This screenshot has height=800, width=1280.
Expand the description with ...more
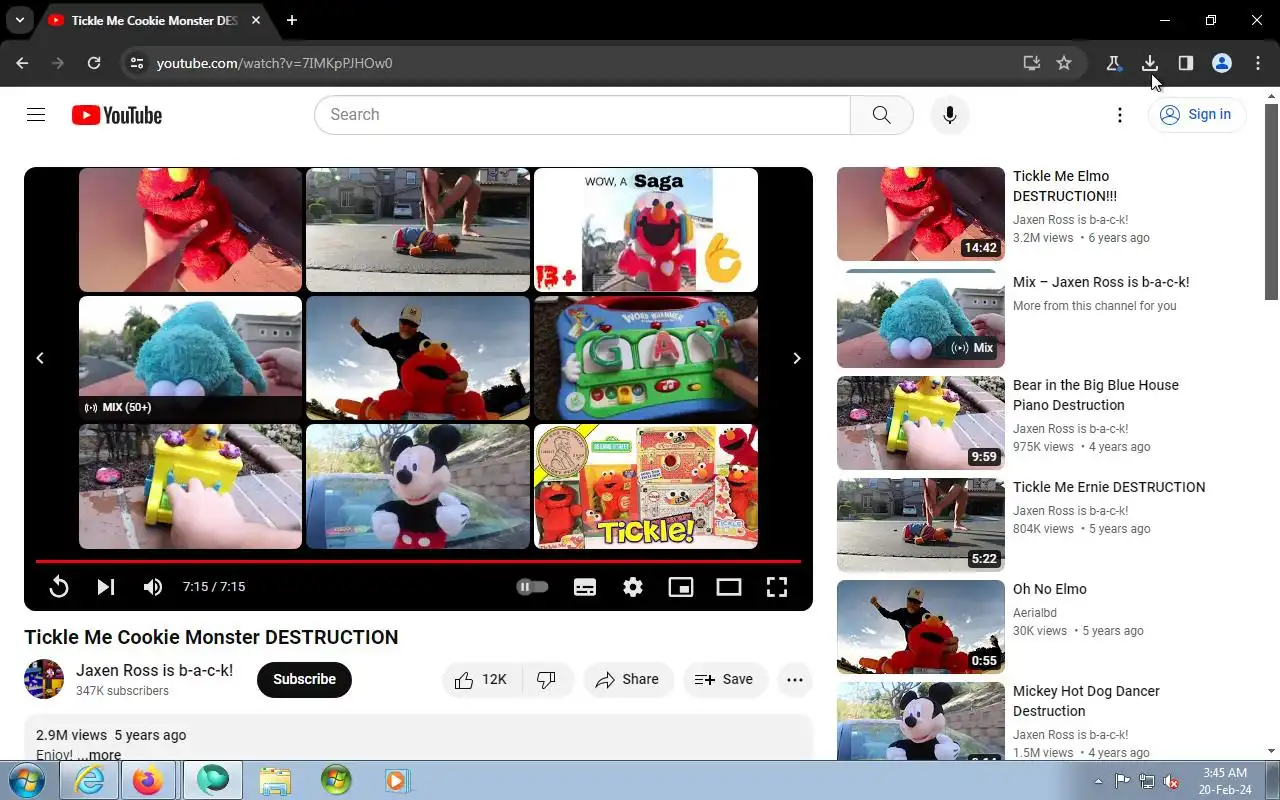(99, 755)
